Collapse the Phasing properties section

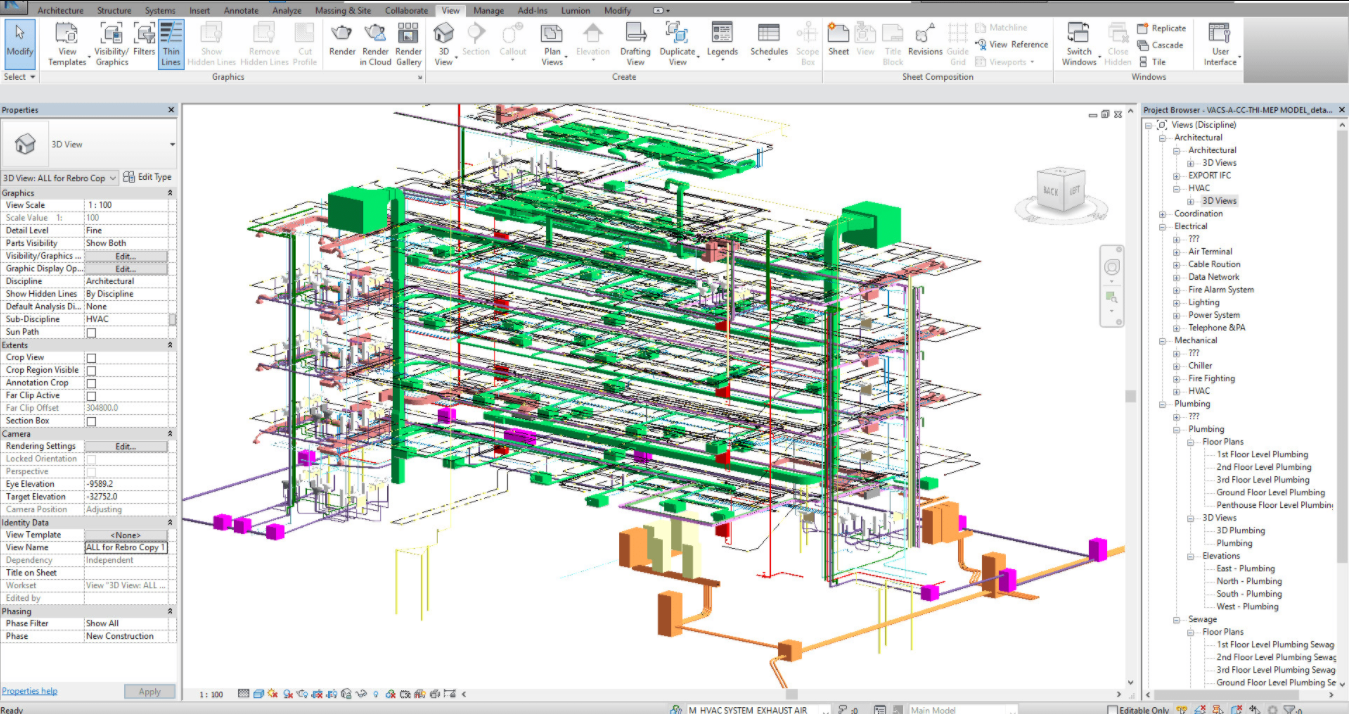(170, 611)
